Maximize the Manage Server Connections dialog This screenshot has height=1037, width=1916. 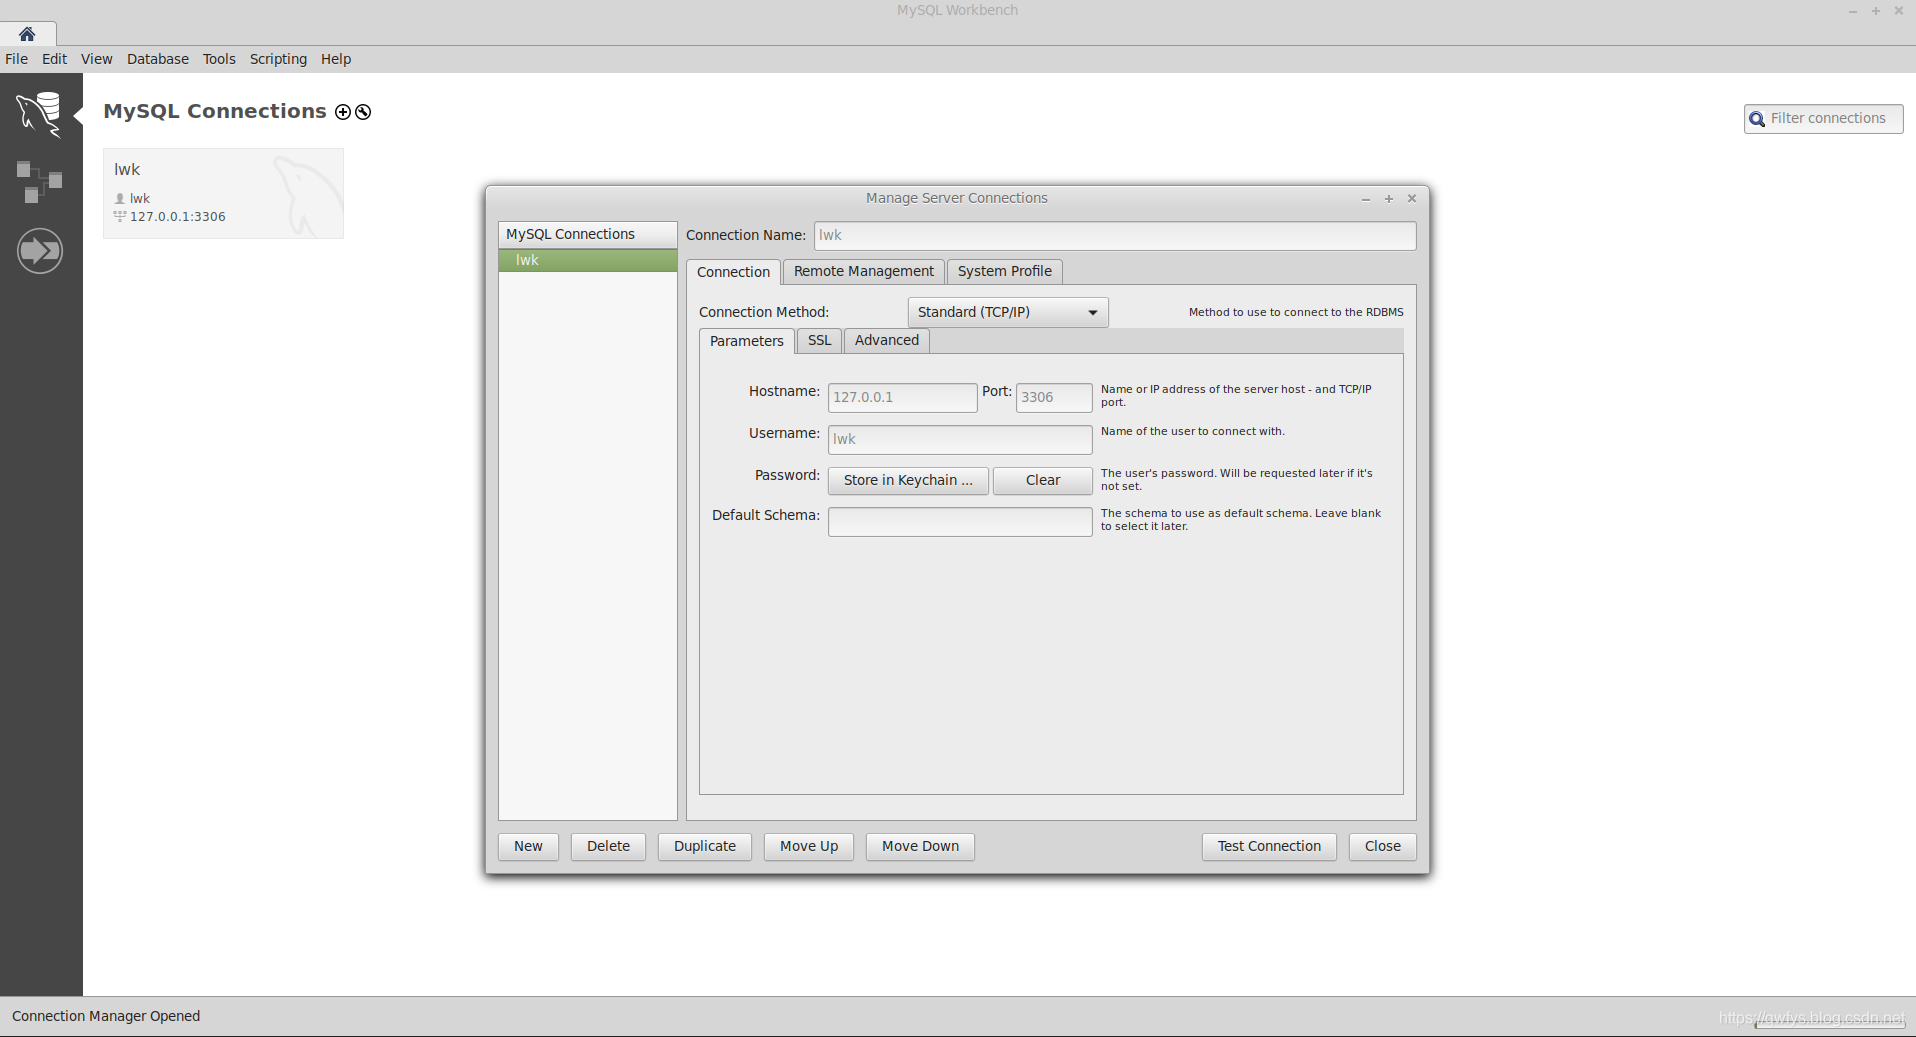pos(1389,198)
